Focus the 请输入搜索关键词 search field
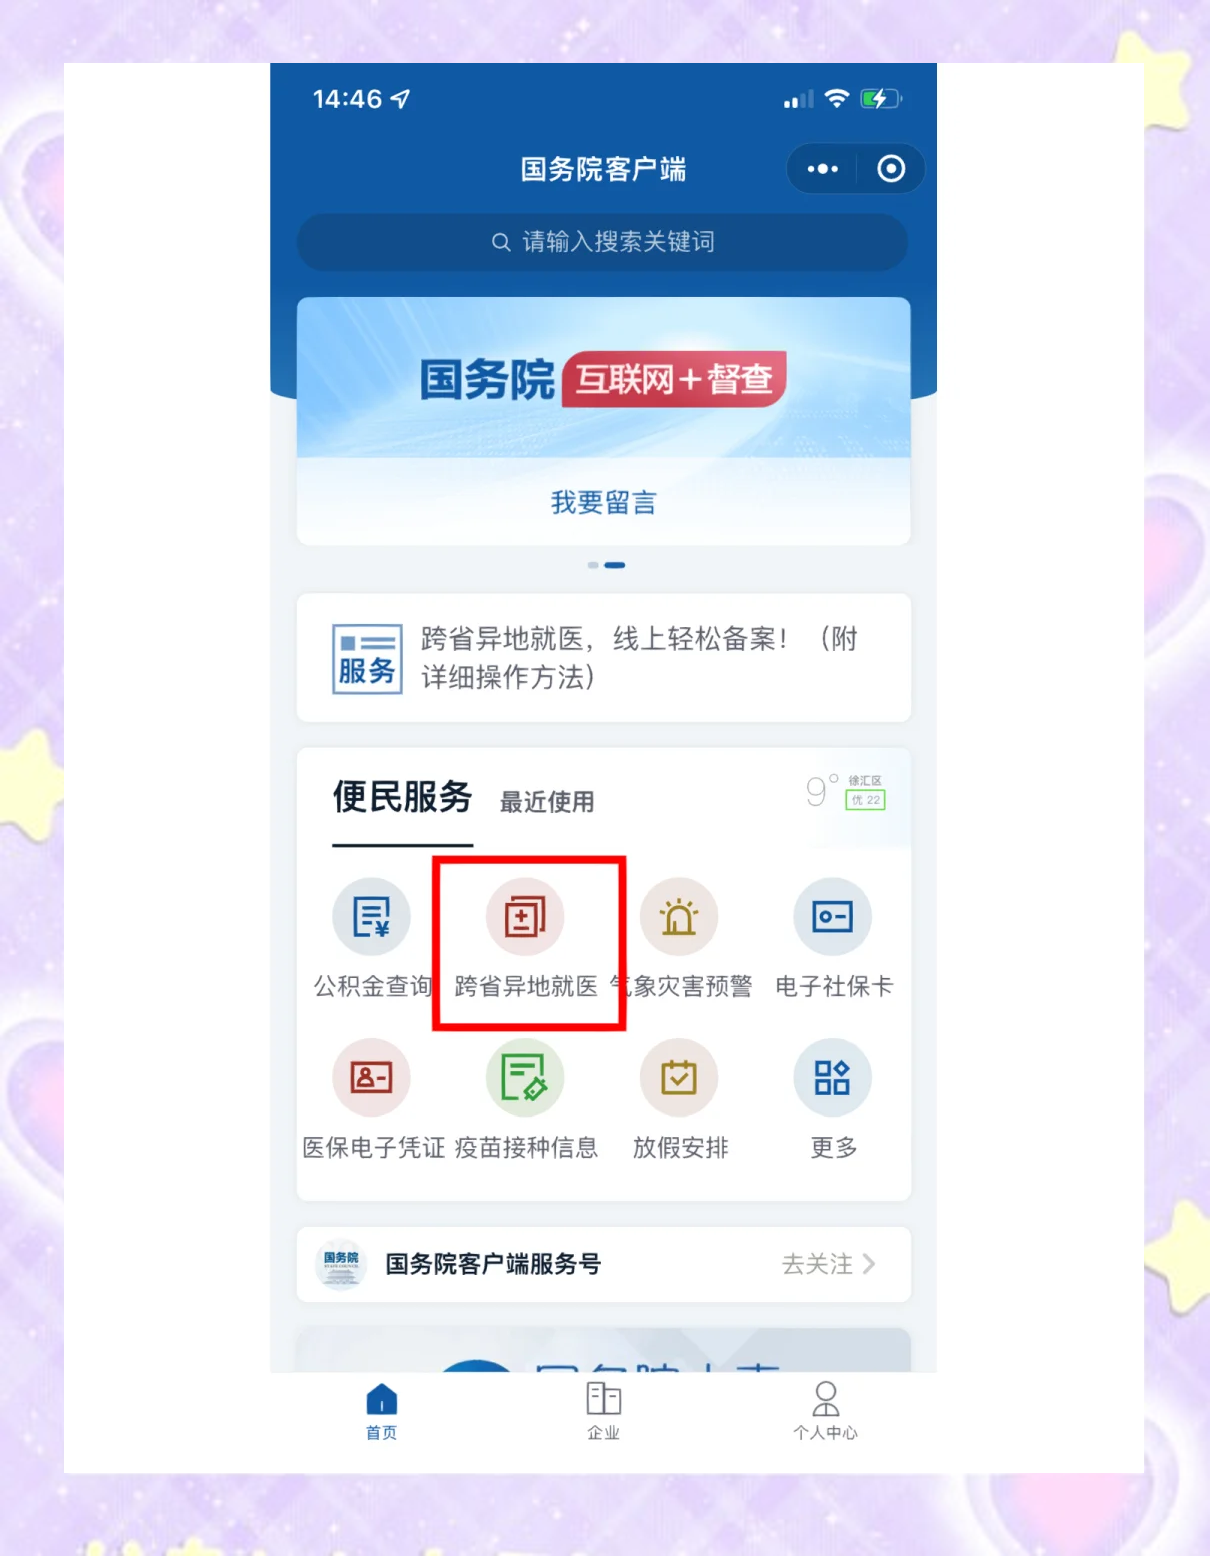This screenshot has width=1210, height=1556. click(x=603, y=242)
